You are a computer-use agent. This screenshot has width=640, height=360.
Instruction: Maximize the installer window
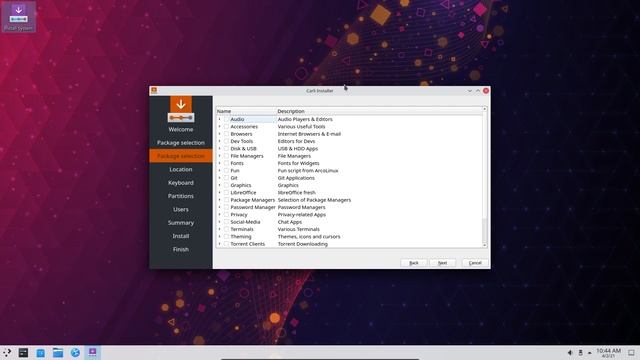pos(478,91)
